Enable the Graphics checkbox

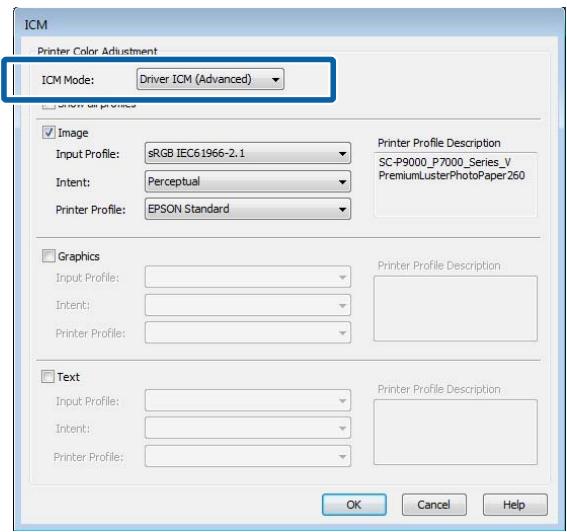pyautogui.click(x=48, y=256)
